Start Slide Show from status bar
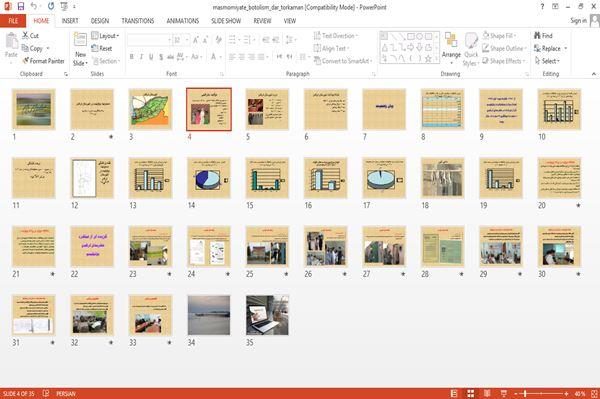The width and height of the screenshot is (600, 399). [504, 393]
